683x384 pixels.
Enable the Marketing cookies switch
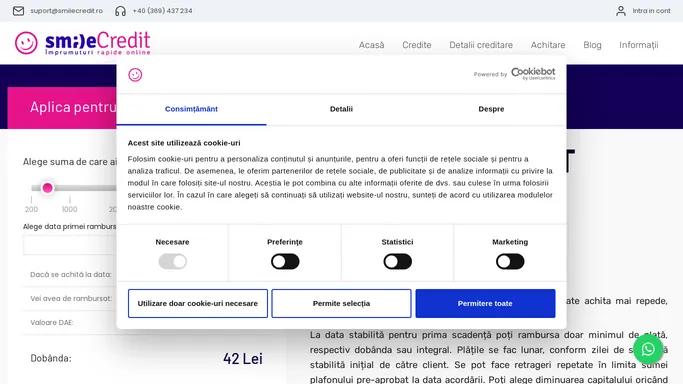pos(510,262)
